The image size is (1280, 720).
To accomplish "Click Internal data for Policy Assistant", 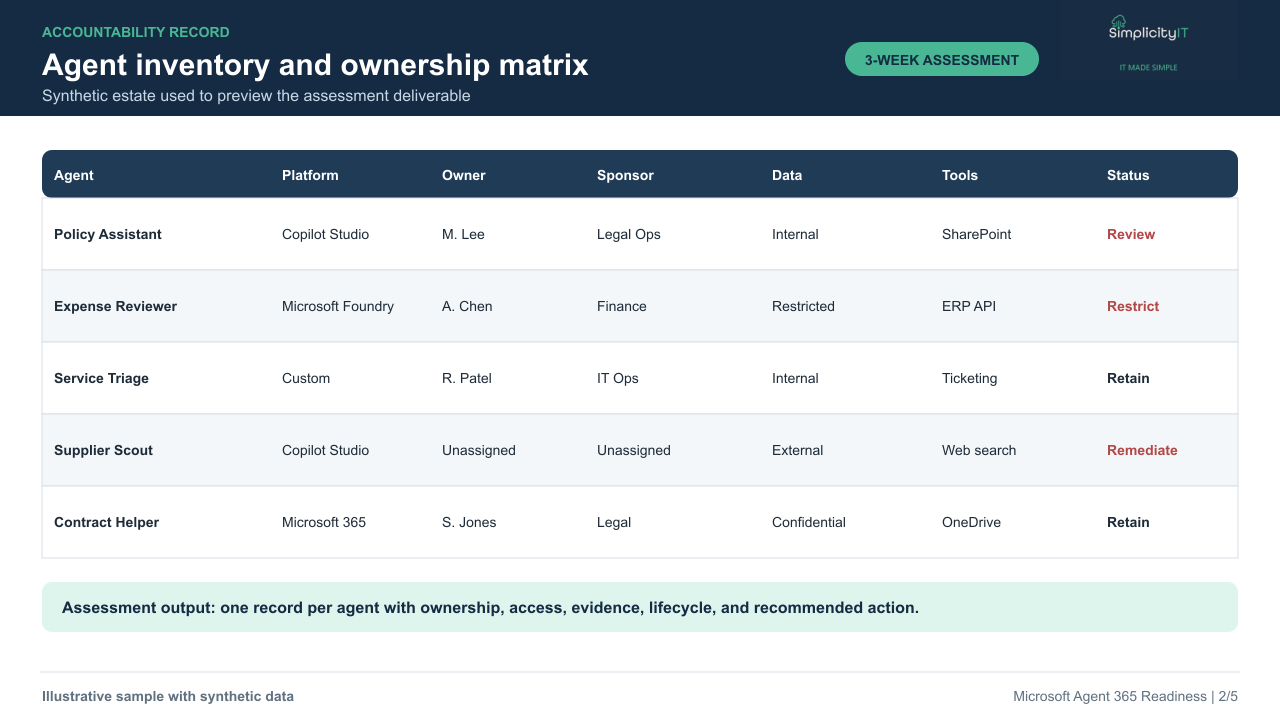I will click(795, 234).
